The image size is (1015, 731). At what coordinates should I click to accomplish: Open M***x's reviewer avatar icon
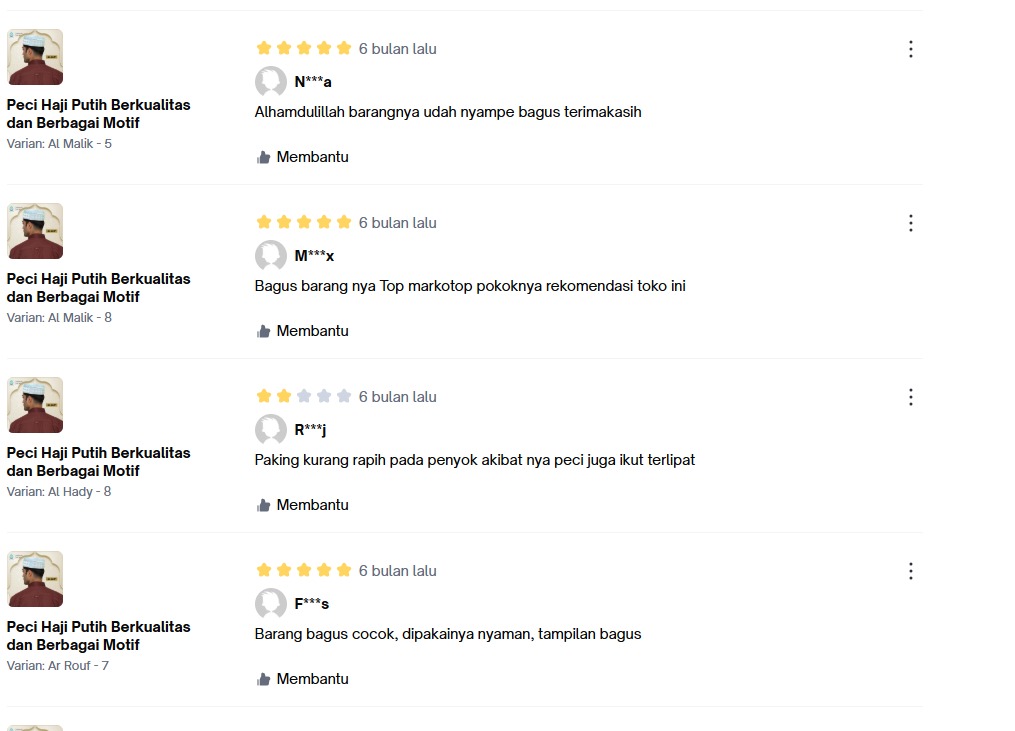[x=270, y=256]
